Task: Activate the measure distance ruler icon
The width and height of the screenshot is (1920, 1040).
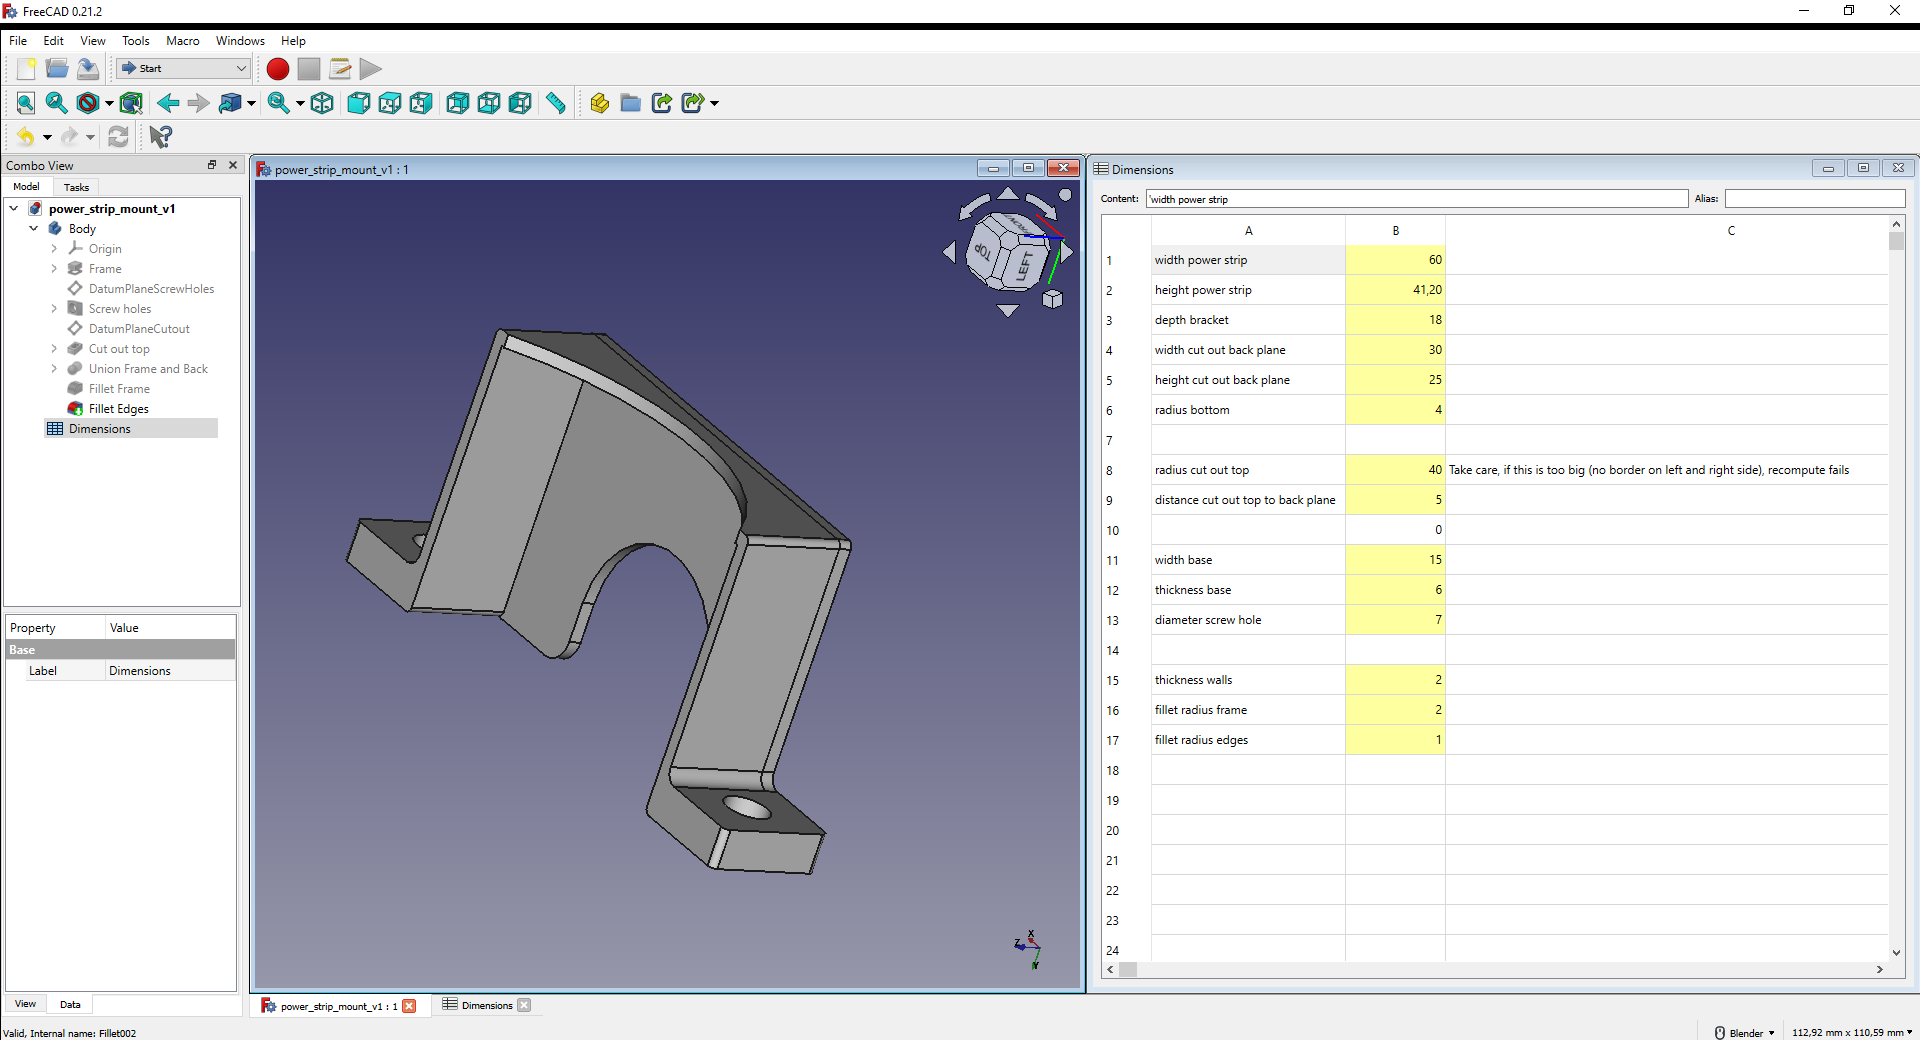Action: click(x=556, y=103)
